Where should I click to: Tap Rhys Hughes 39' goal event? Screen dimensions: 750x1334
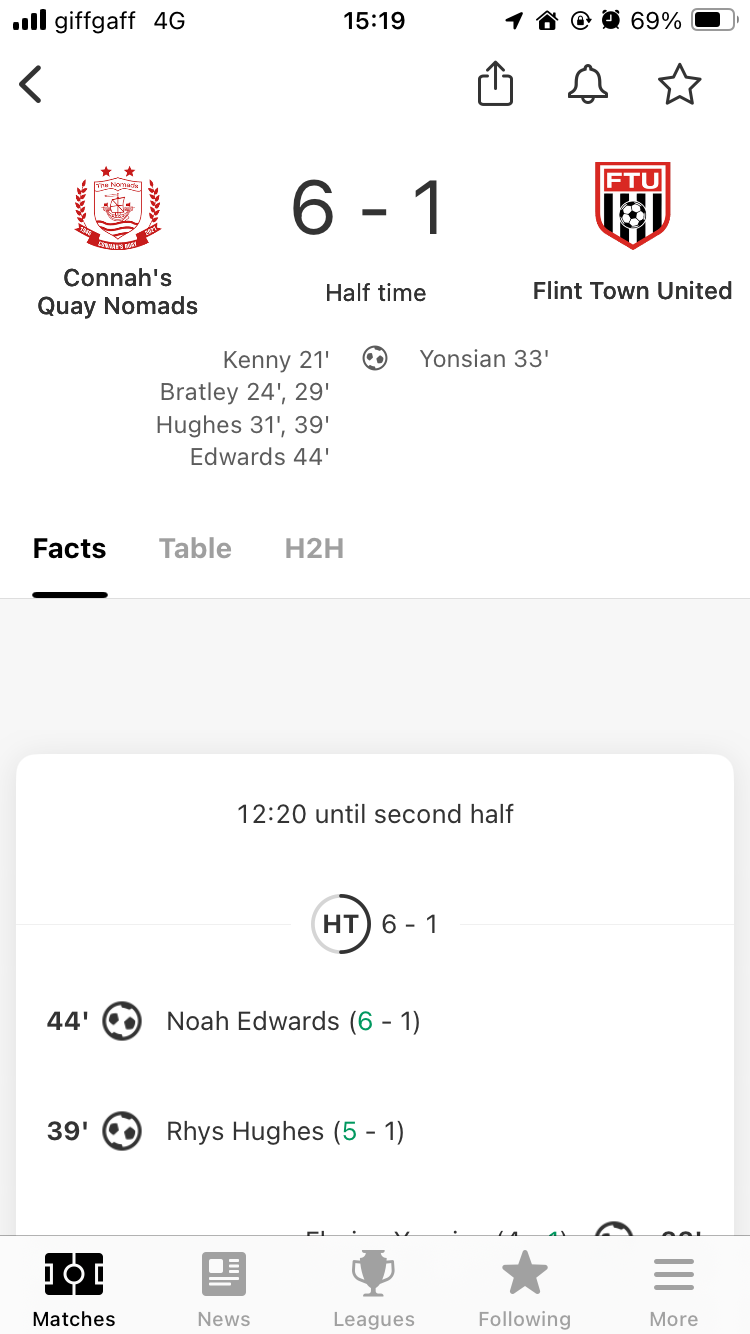tap(375, 1131)
